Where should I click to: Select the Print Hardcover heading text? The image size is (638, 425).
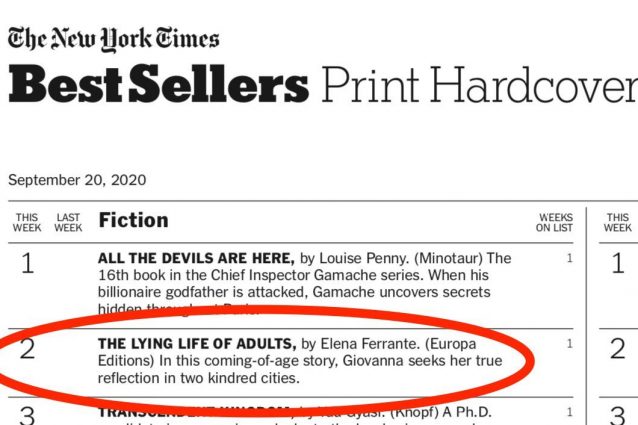click(478, 87)
